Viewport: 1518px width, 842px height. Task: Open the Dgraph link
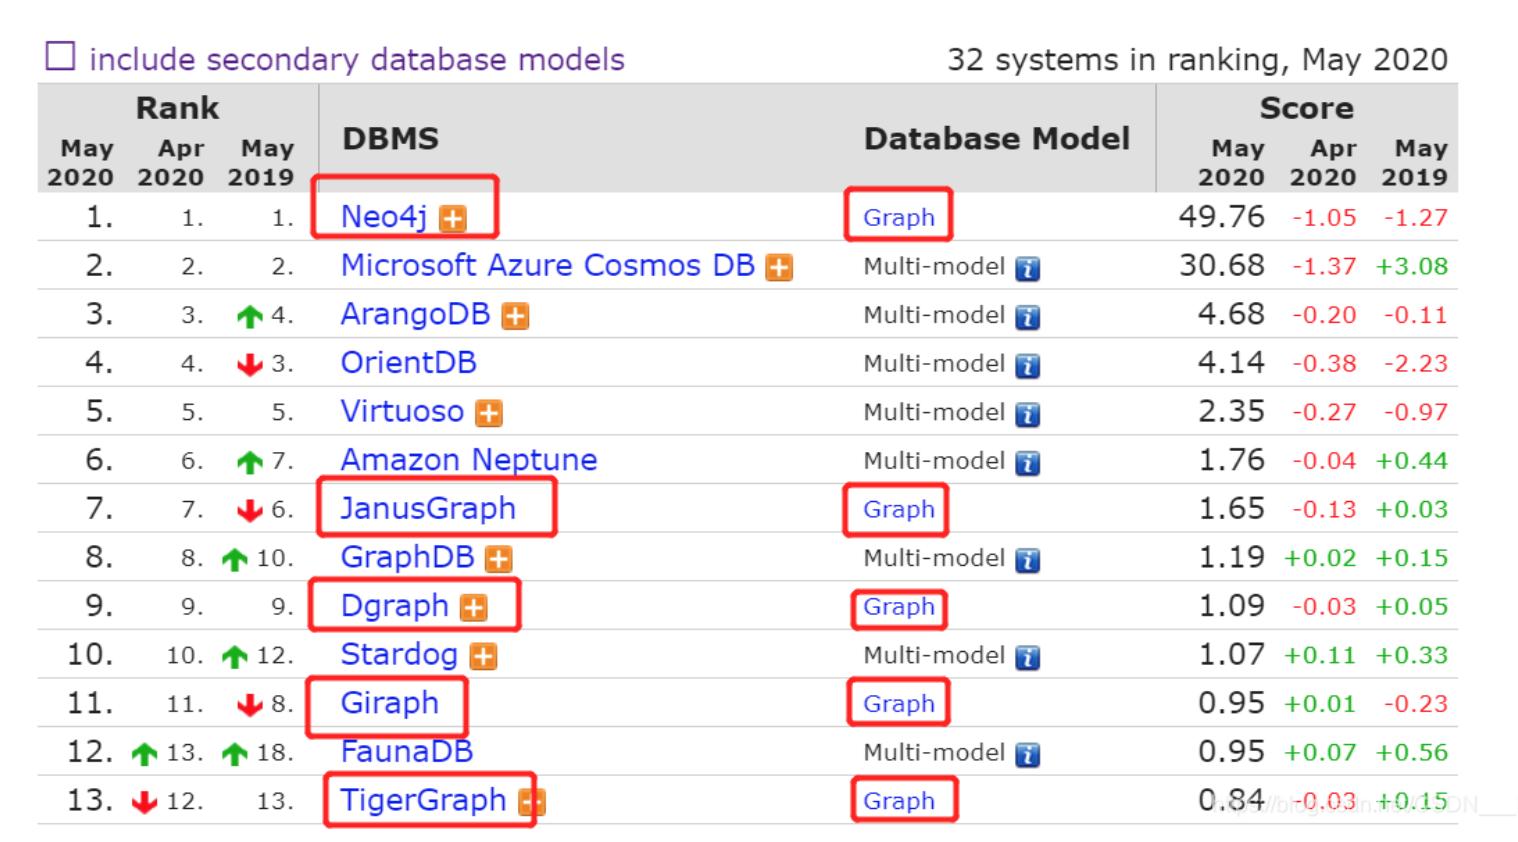point(394,606)
